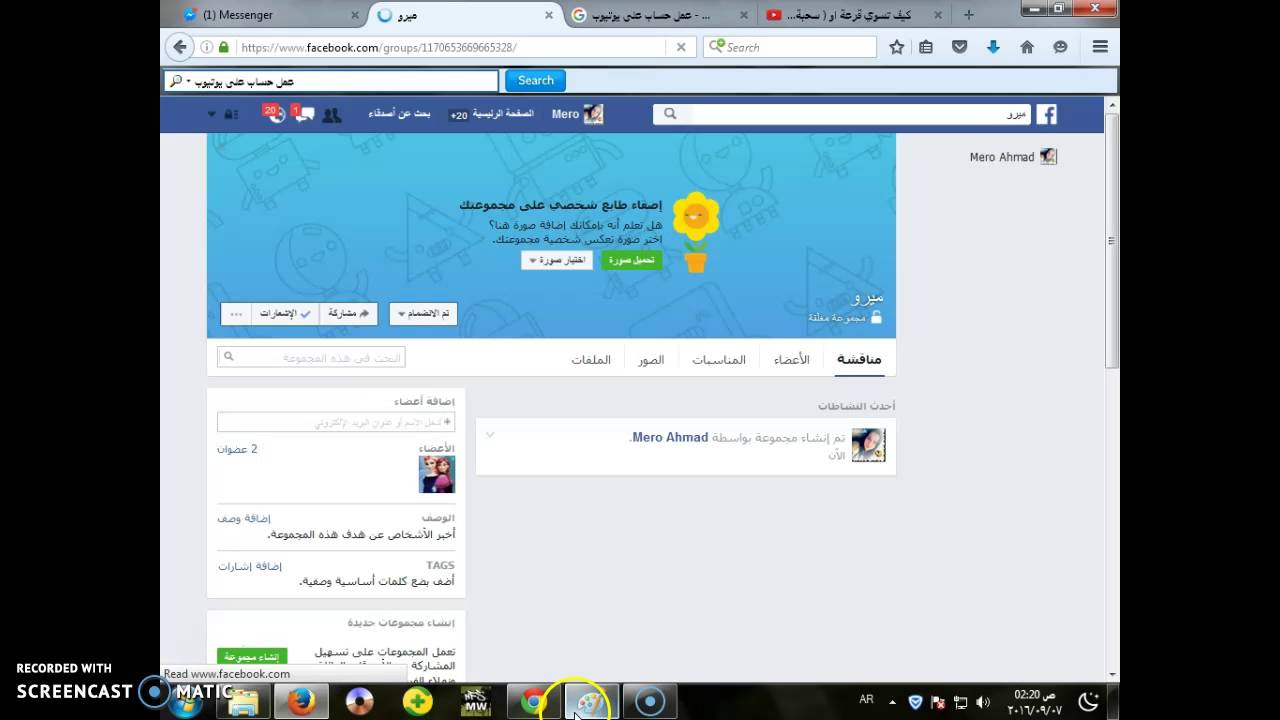Screen dimensions: 1280x720
Task: Go to Firefox home page icon
Action: [x=1027, y=47]
